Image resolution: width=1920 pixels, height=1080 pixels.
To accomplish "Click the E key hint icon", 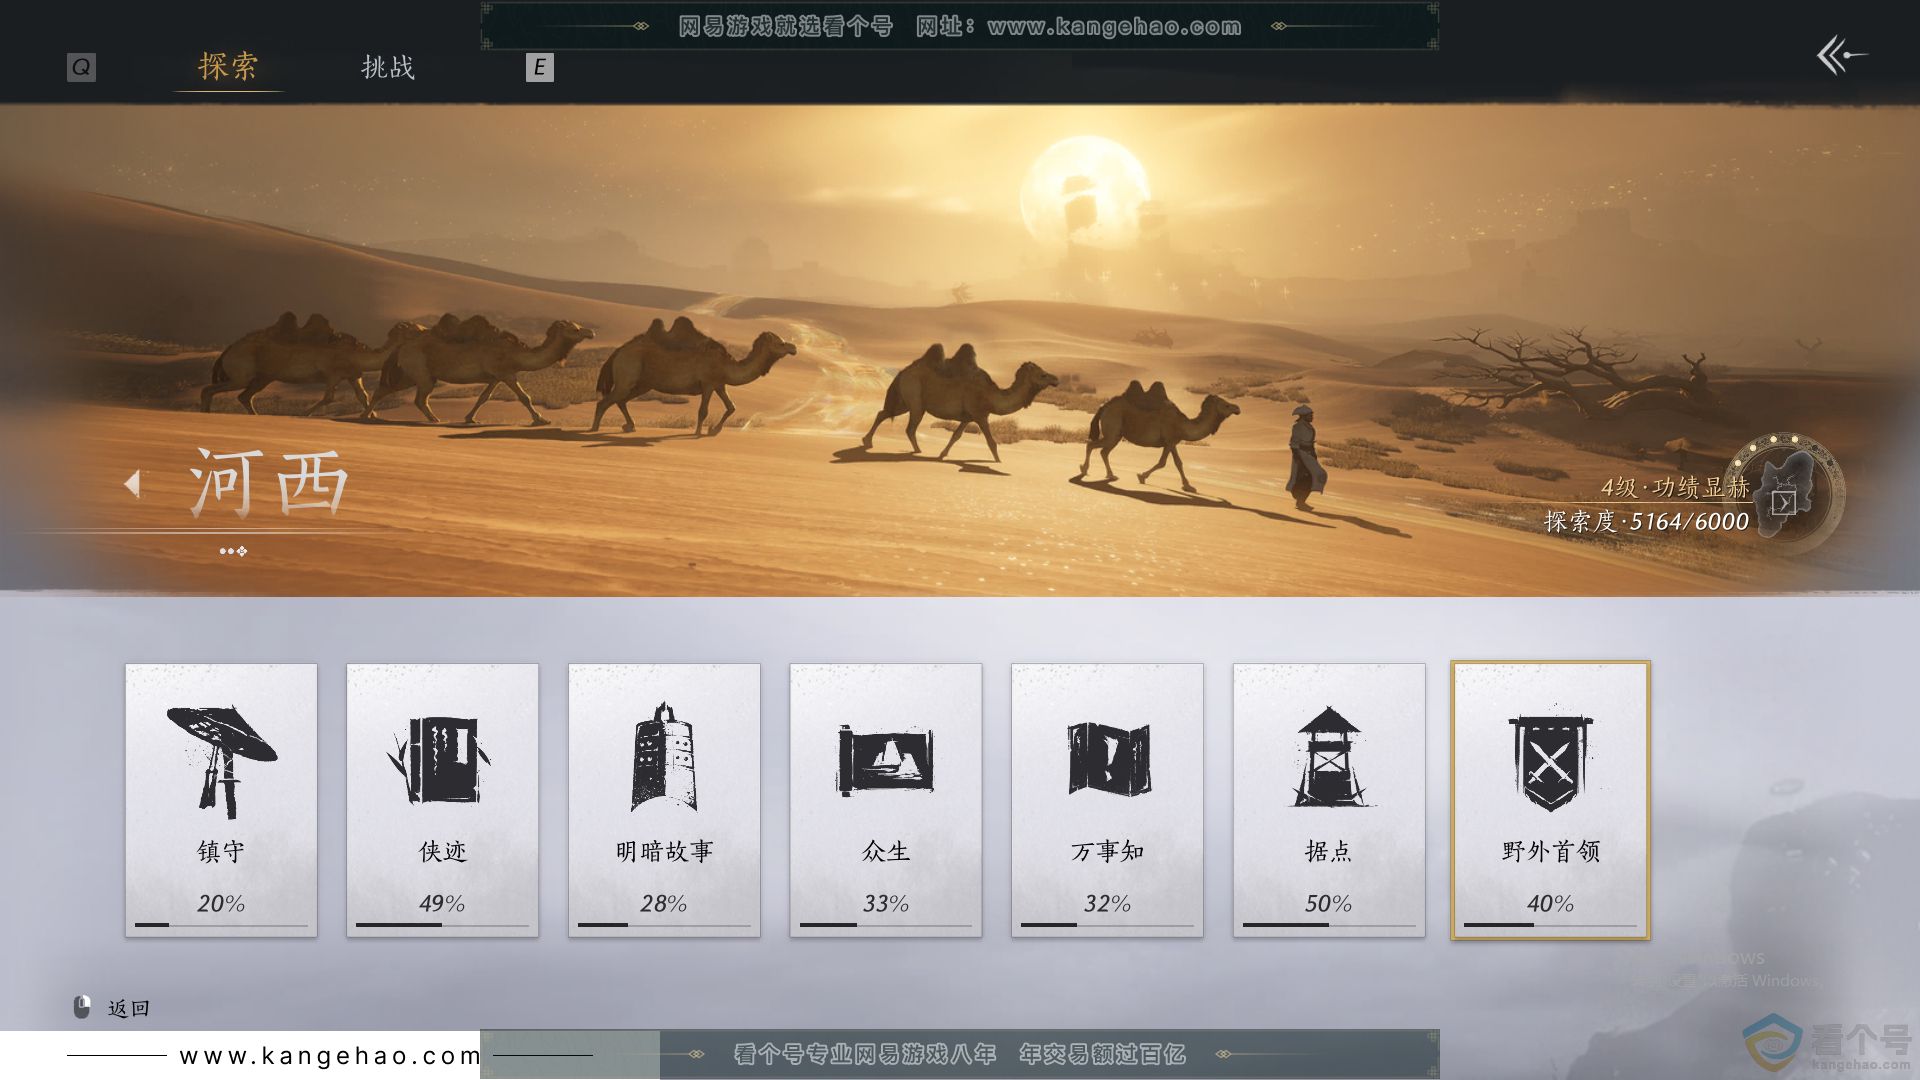I will (x=539, y=67).
